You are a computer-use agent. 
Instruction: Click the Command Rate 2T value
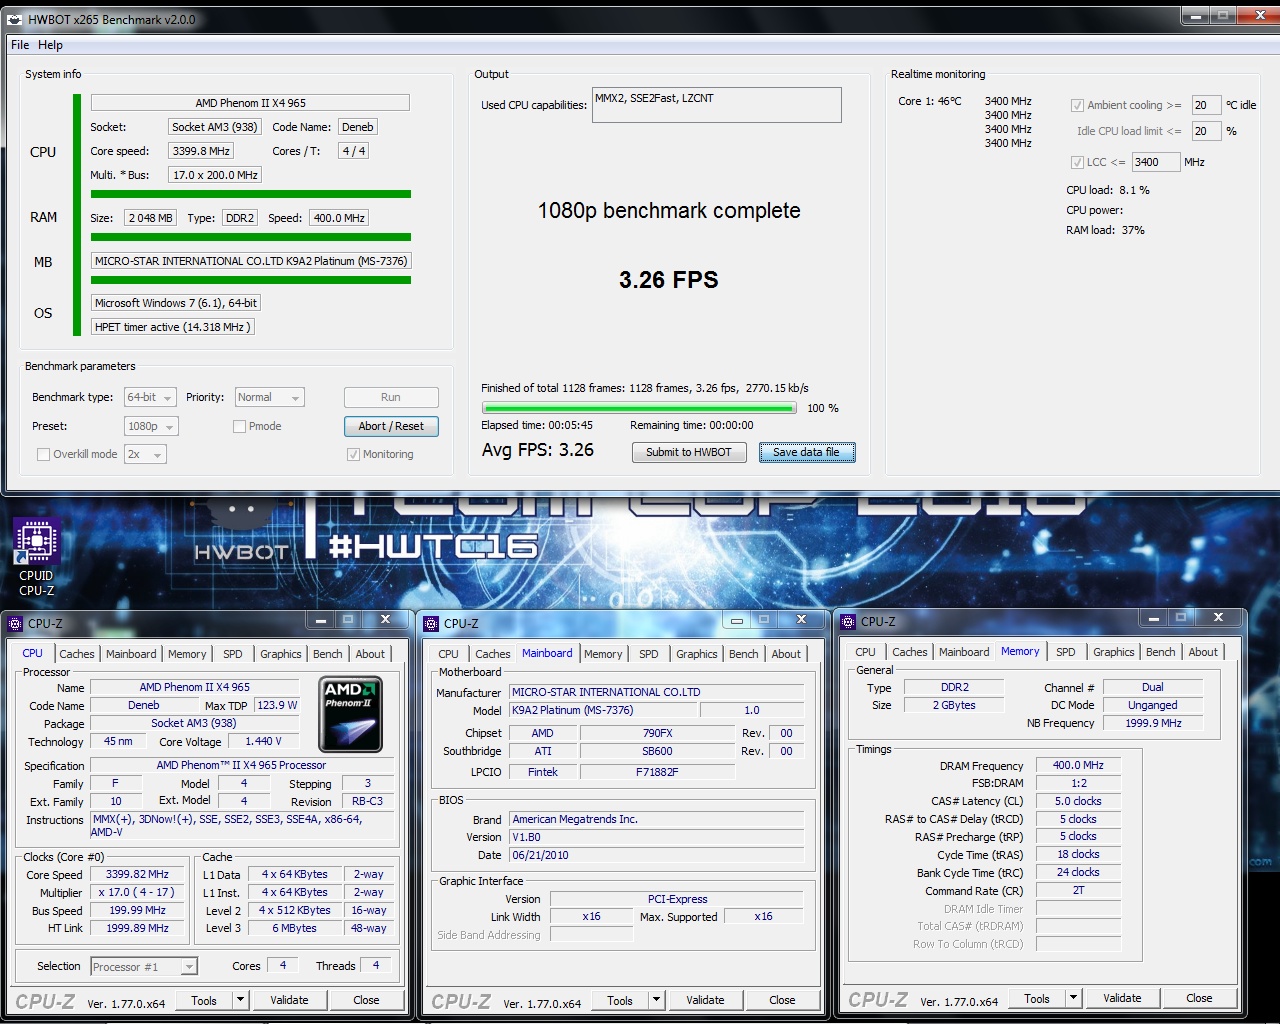coord(1078,890)
